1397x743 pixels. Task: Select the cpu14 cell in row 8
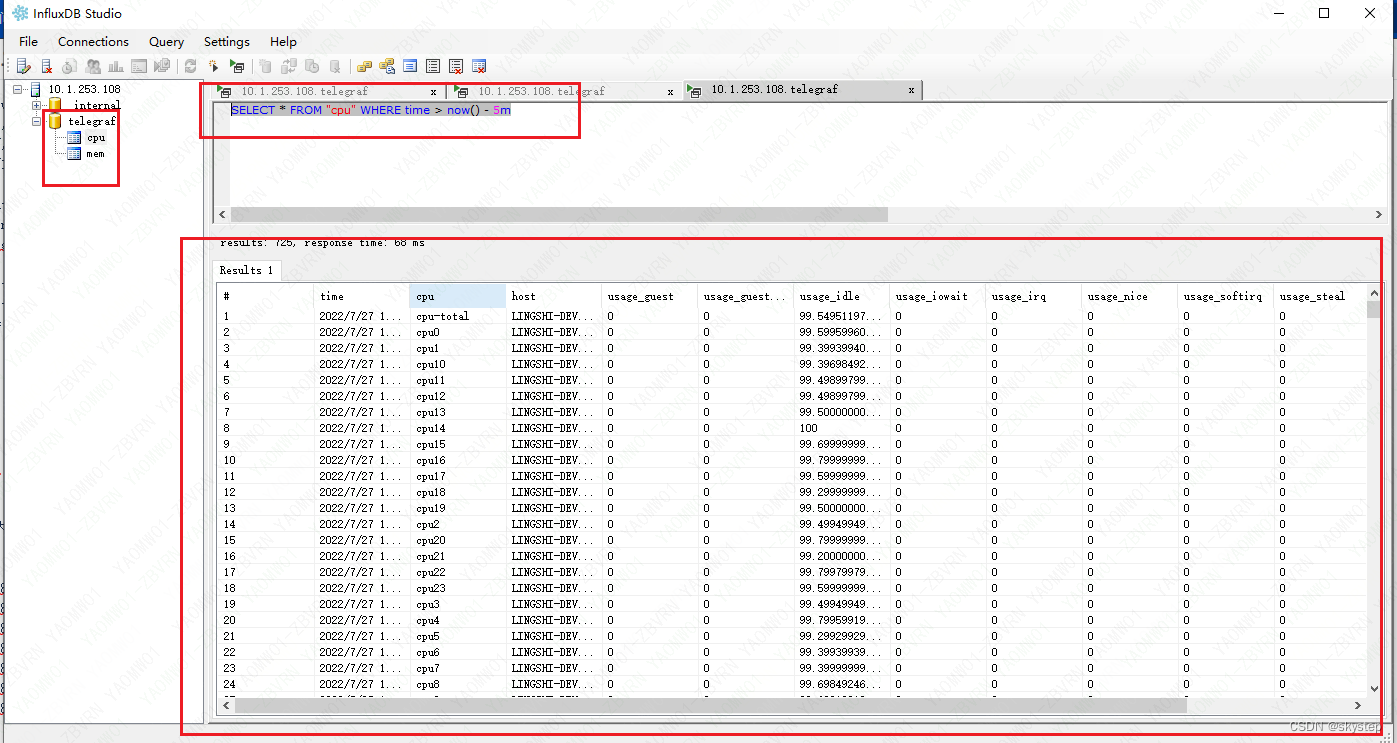[x=457, y=428]
